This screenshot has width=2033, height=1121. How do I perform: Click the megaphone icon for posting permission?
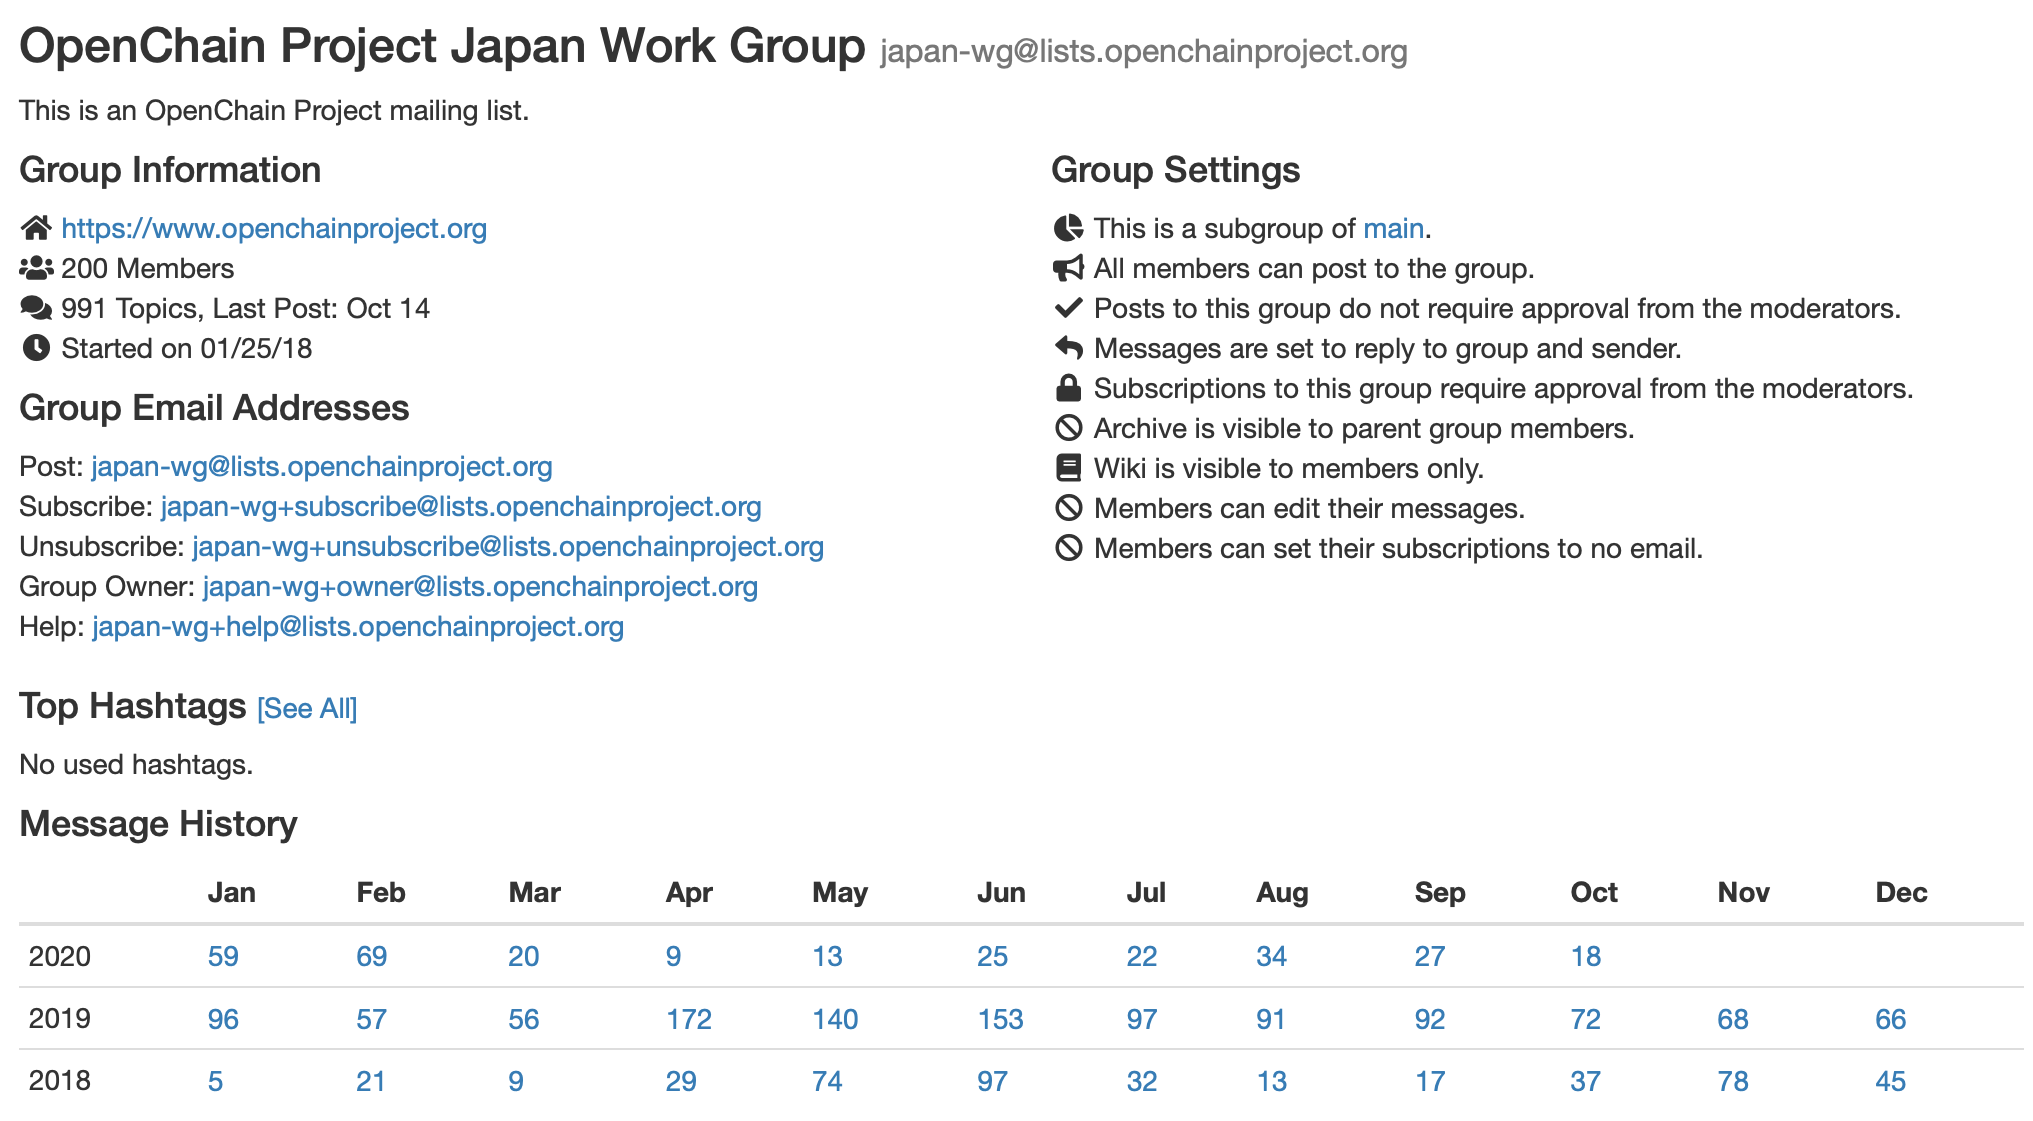pyautogui.click(x=1069, y=268)
